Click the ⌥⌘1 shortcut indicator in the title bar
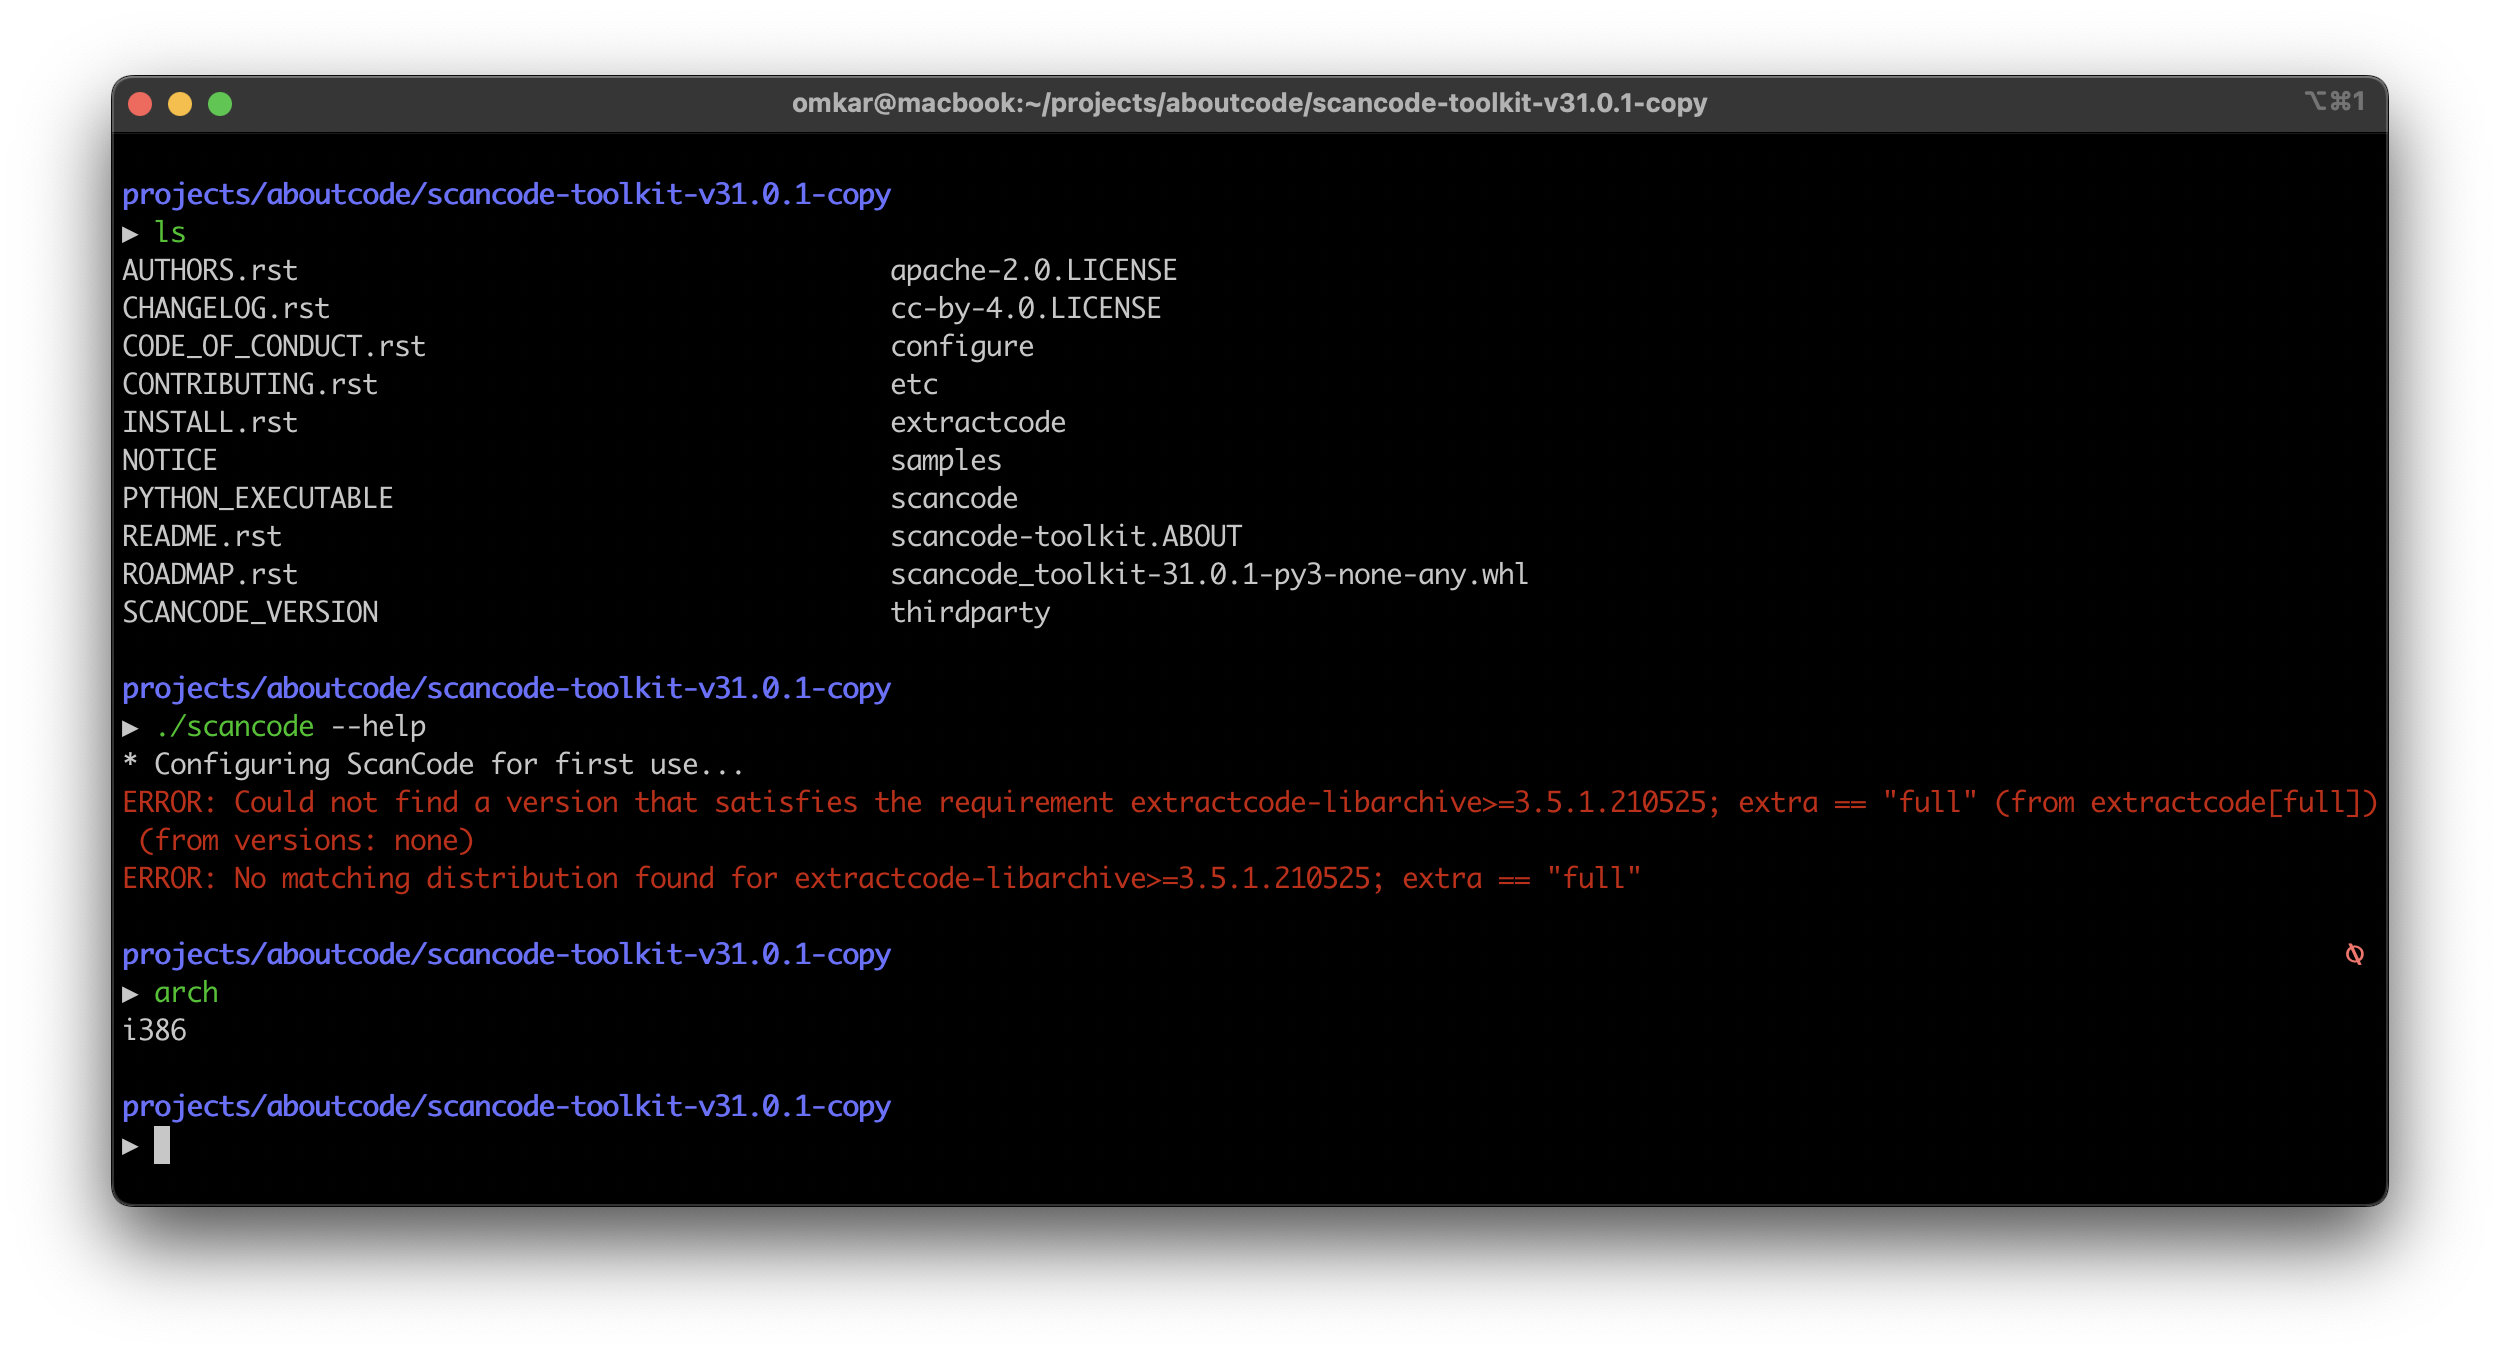 [x=2335, y=102]
